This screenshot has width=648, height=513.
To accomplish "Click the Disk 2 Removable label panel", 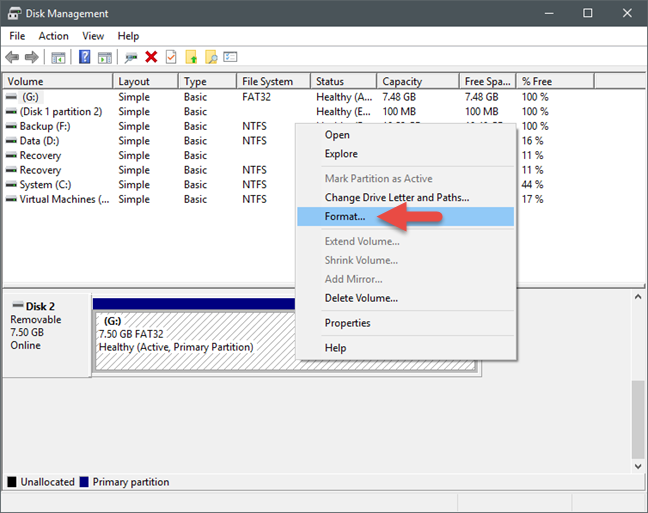I will (x=47, y=334).
